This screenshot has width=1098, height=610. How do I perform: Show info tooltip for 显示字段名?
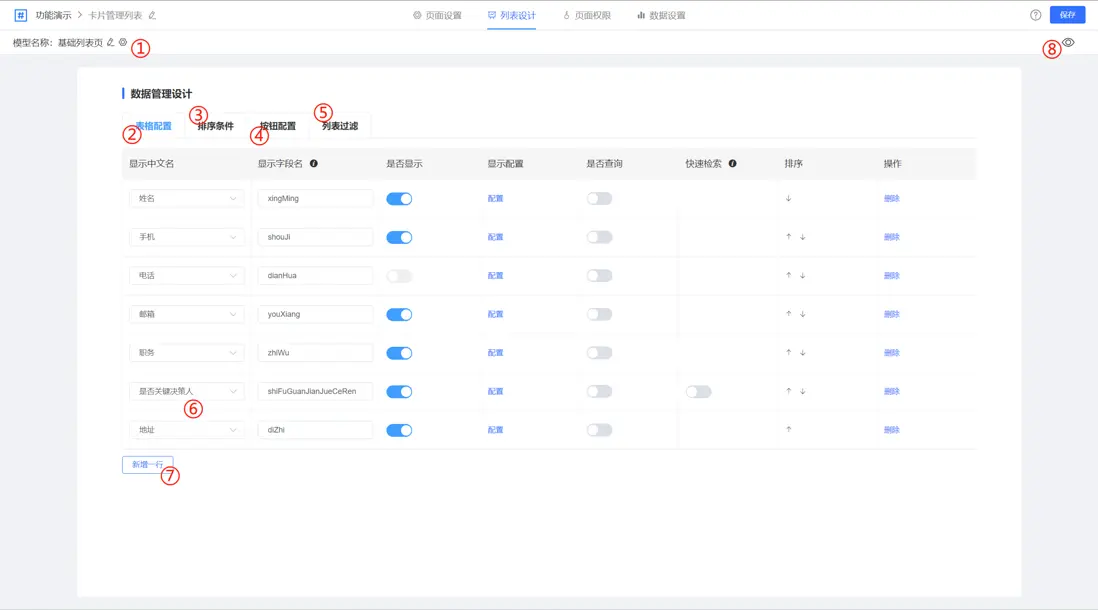point(314,163)
